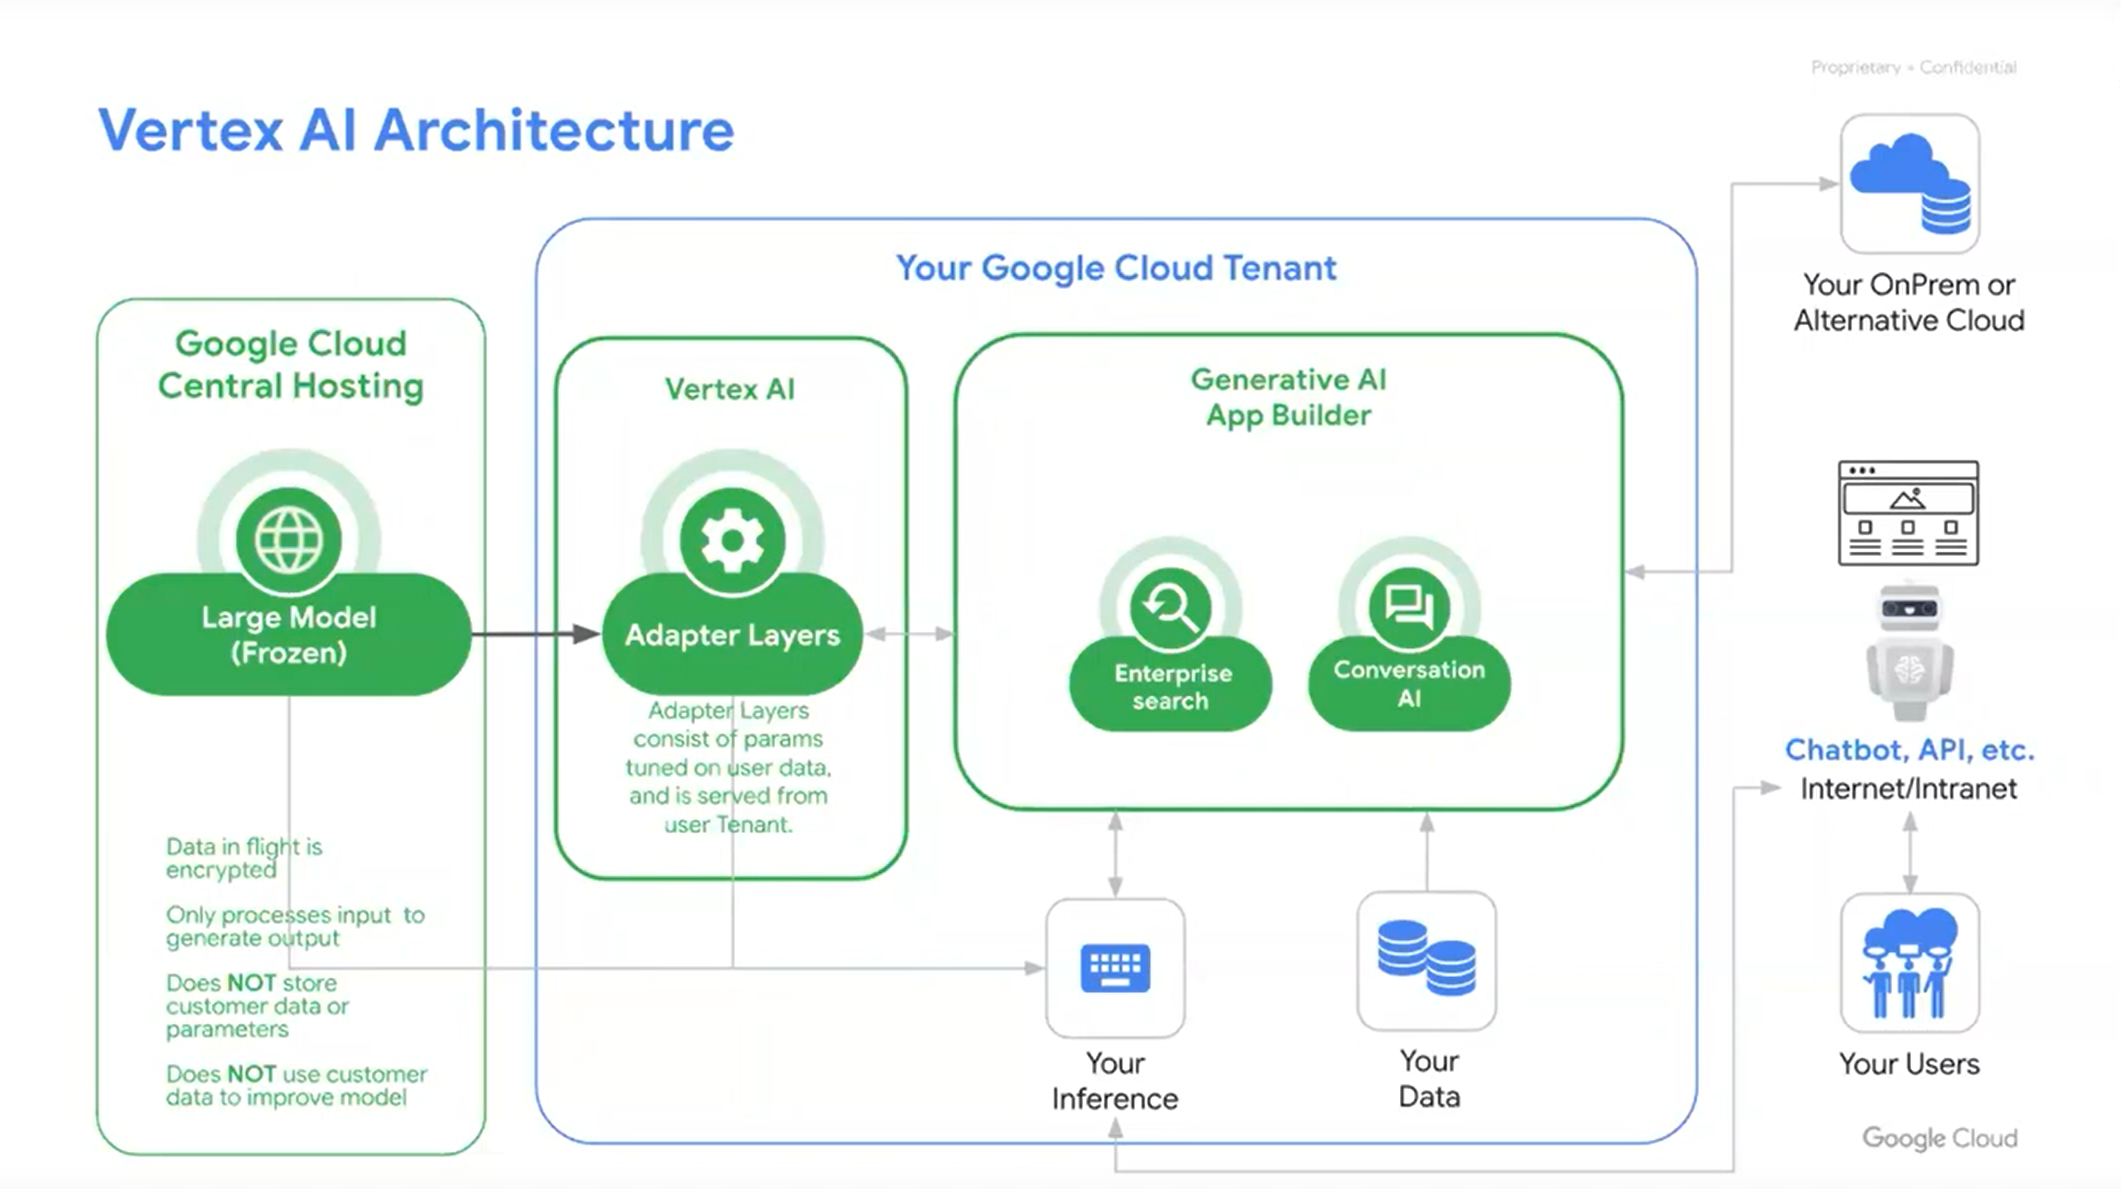
Task: Click the Generative AI App Builder heading
Action: [1288, 397]
